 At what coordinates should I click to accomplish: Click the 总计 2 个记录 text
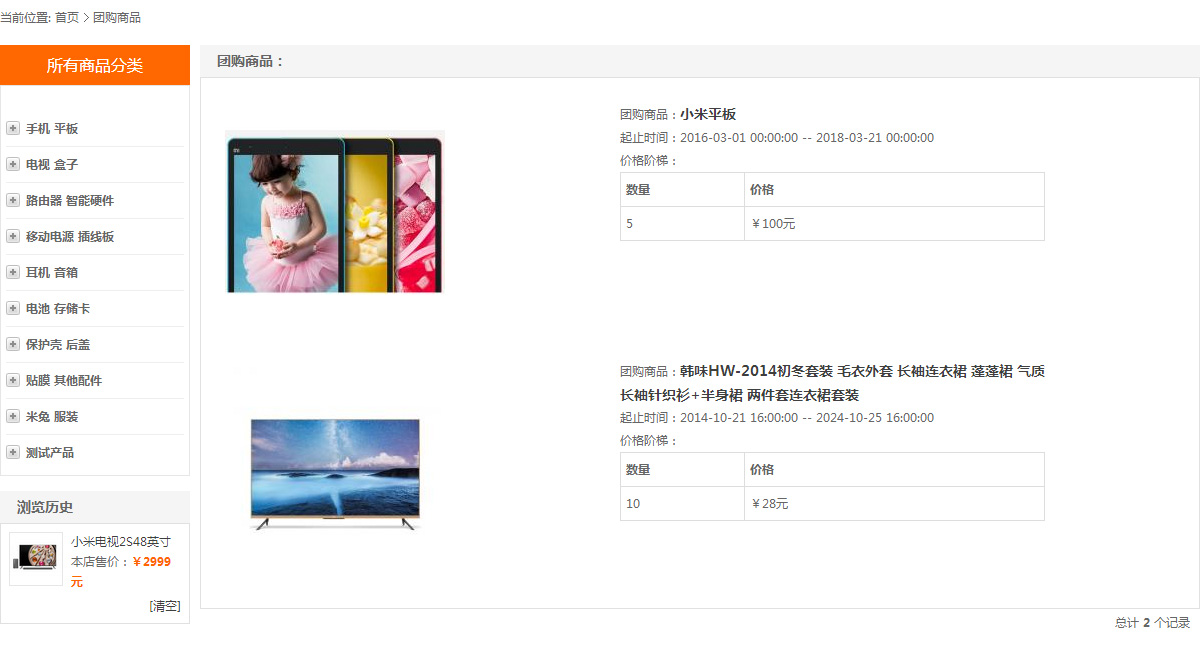(1152, 623)
